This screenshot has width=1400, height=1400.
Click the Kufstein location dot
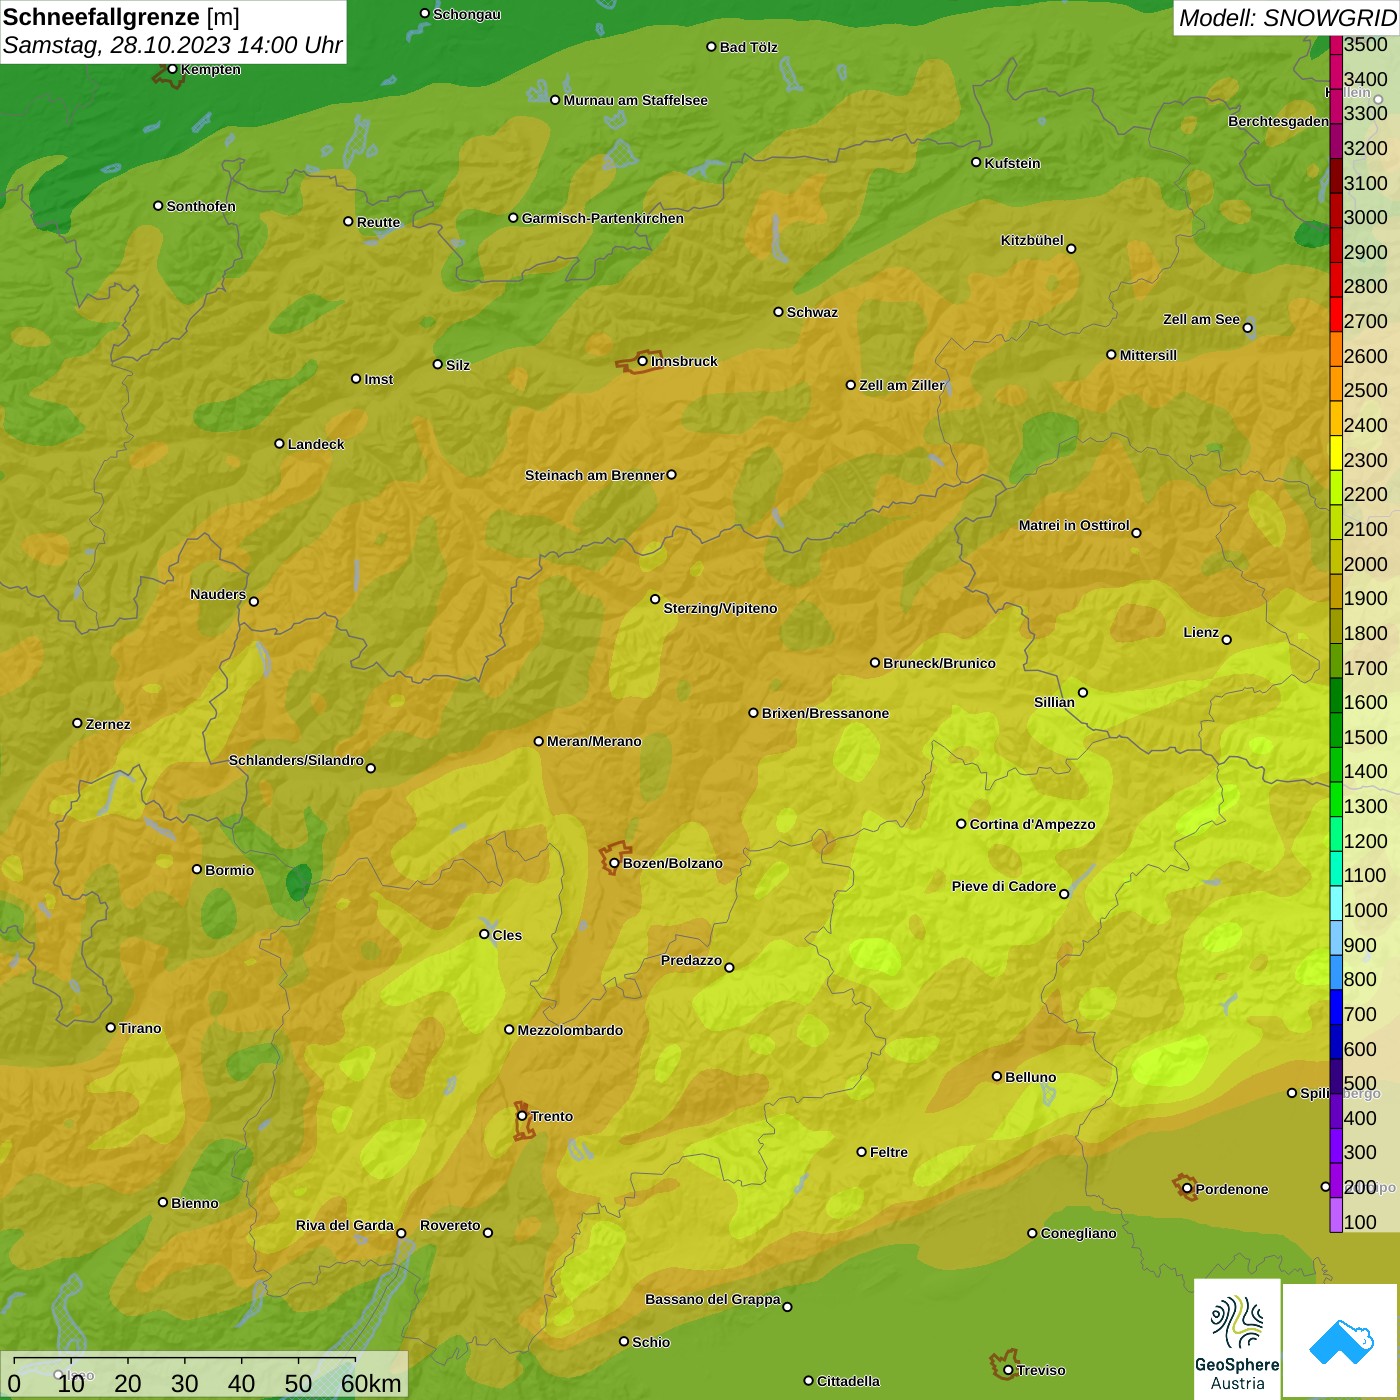(x=976, y=162)
